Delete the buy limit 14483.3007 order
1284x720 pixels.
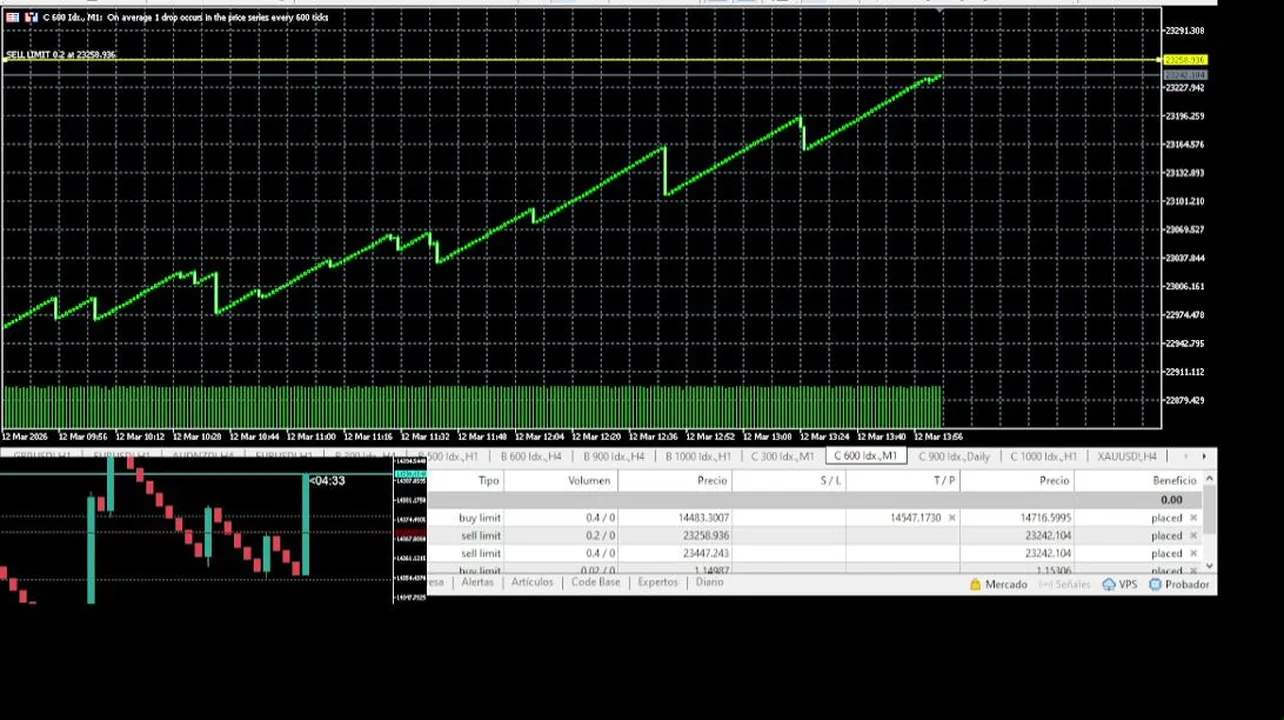[1193, 518]
